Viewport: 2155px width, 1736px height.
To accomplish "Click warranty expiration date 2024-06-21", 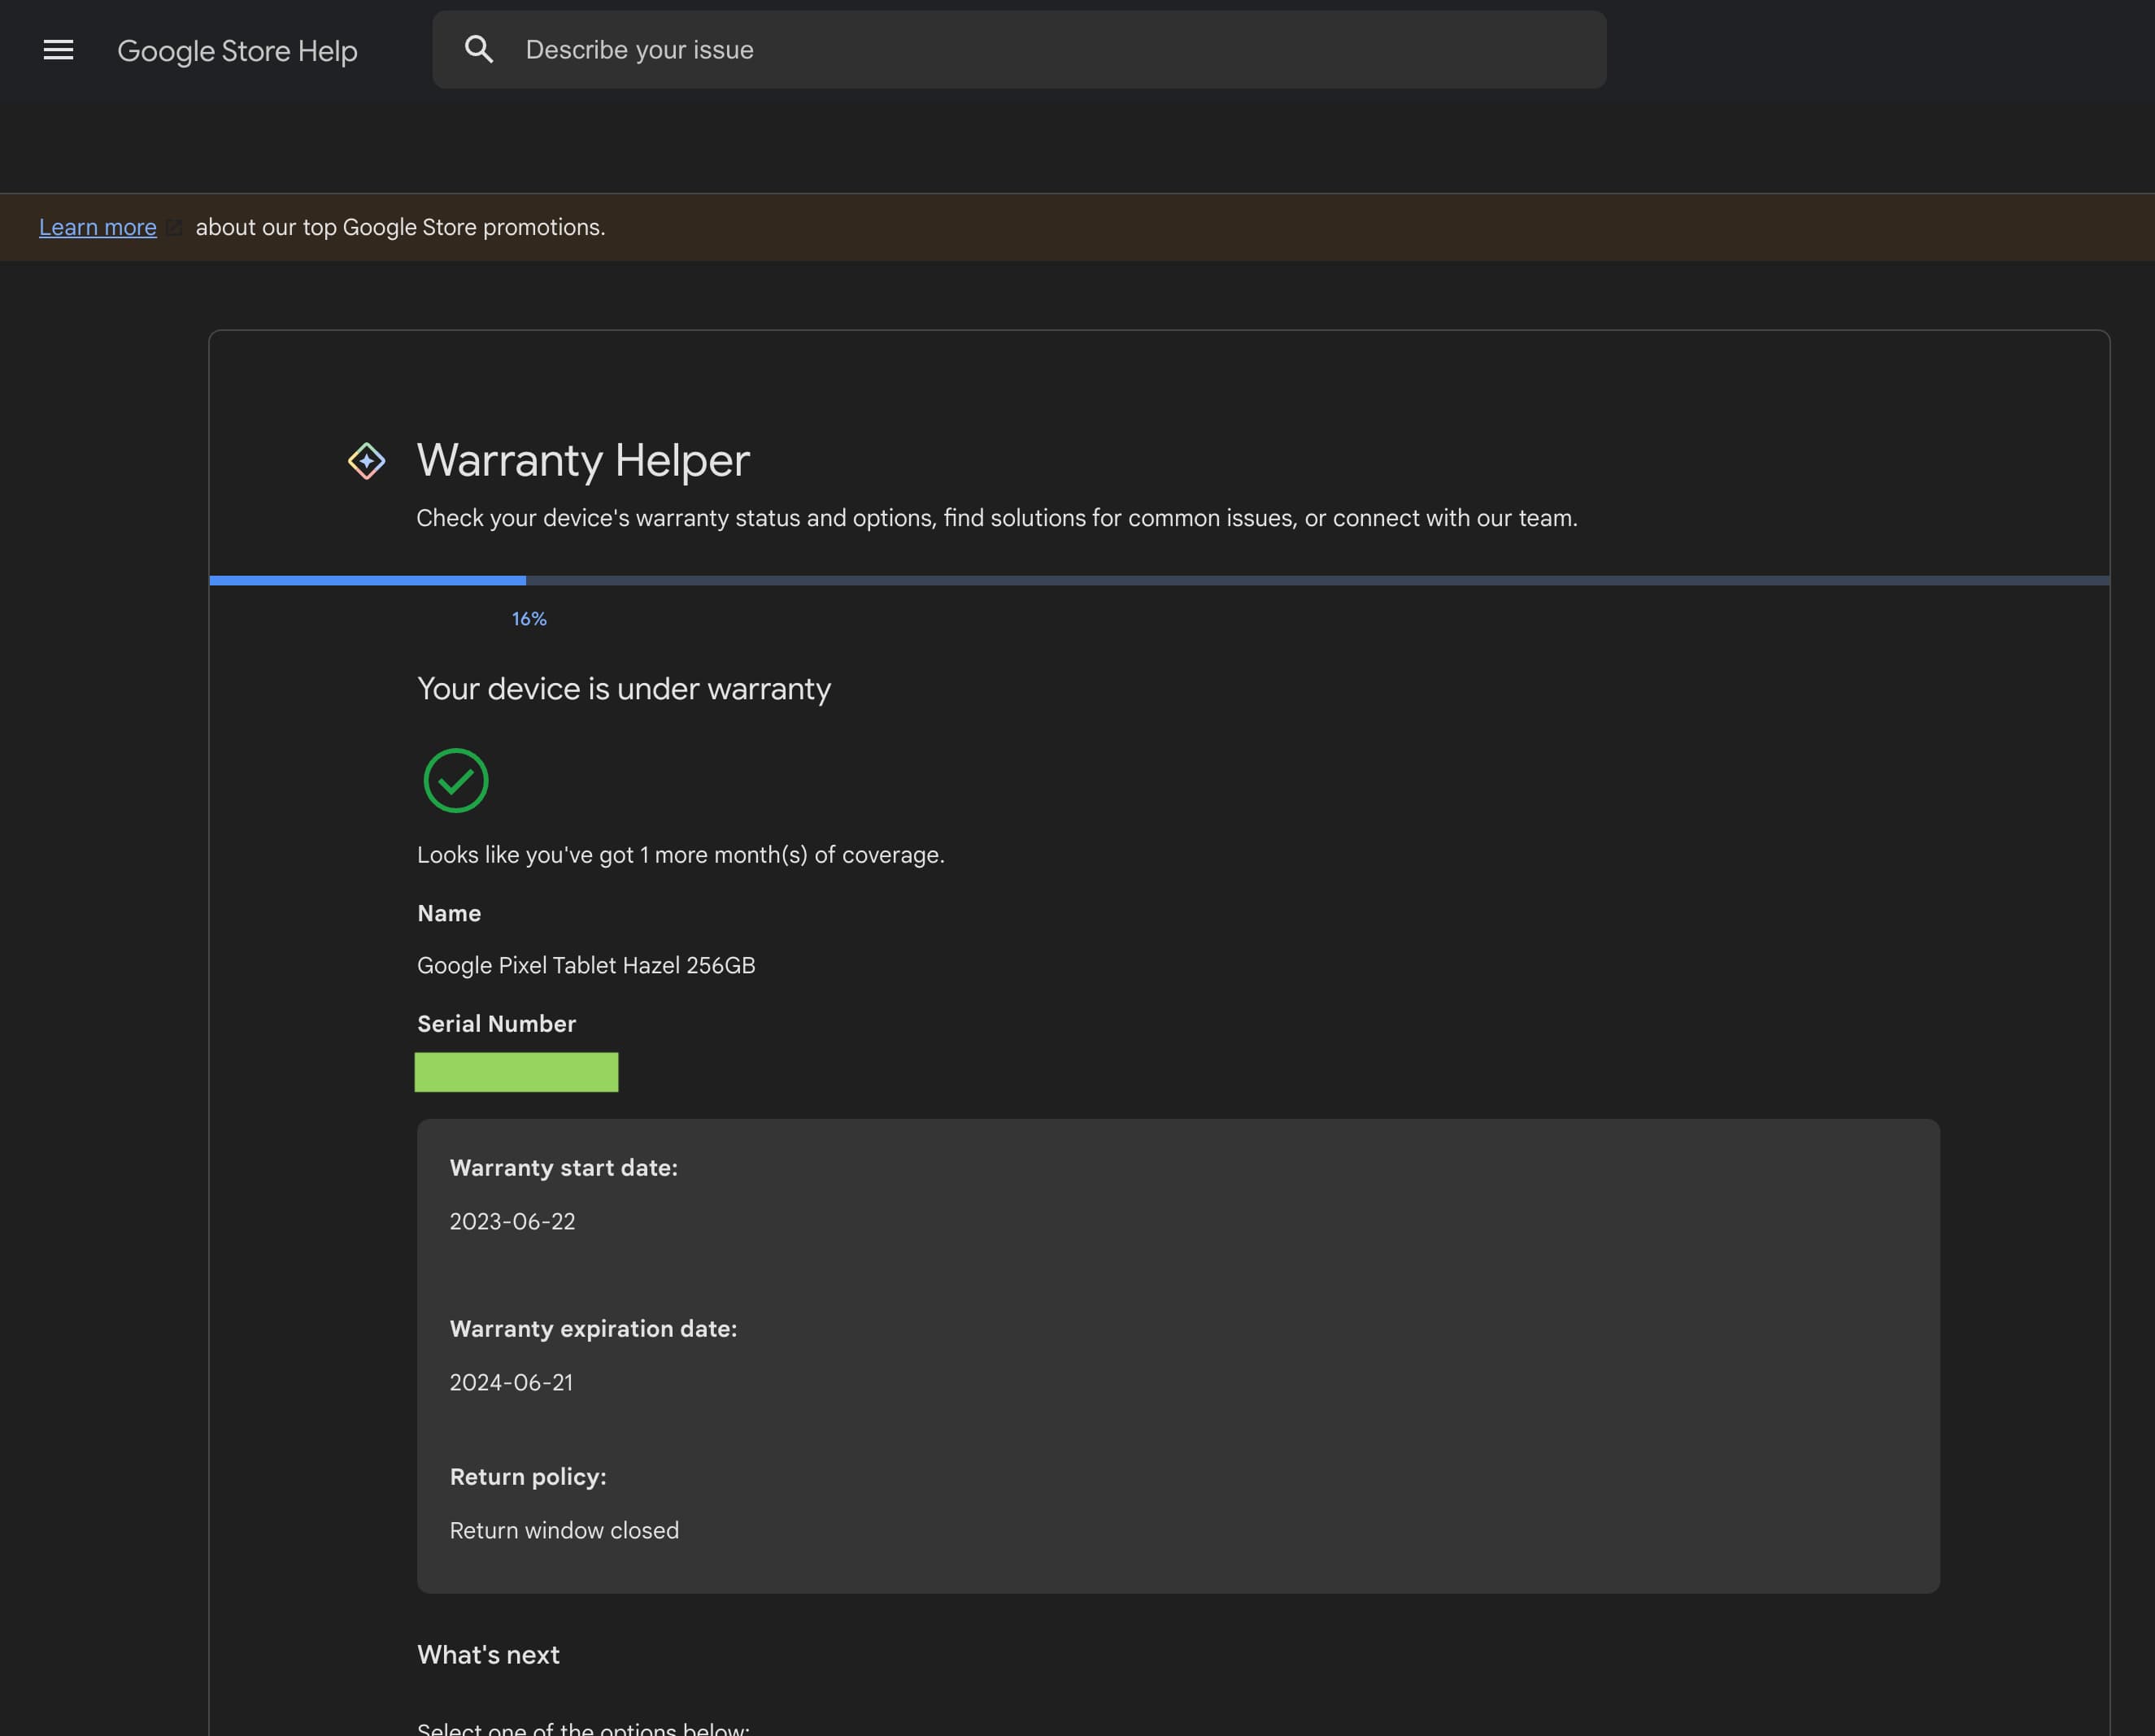I will [x=511, y=1382].
